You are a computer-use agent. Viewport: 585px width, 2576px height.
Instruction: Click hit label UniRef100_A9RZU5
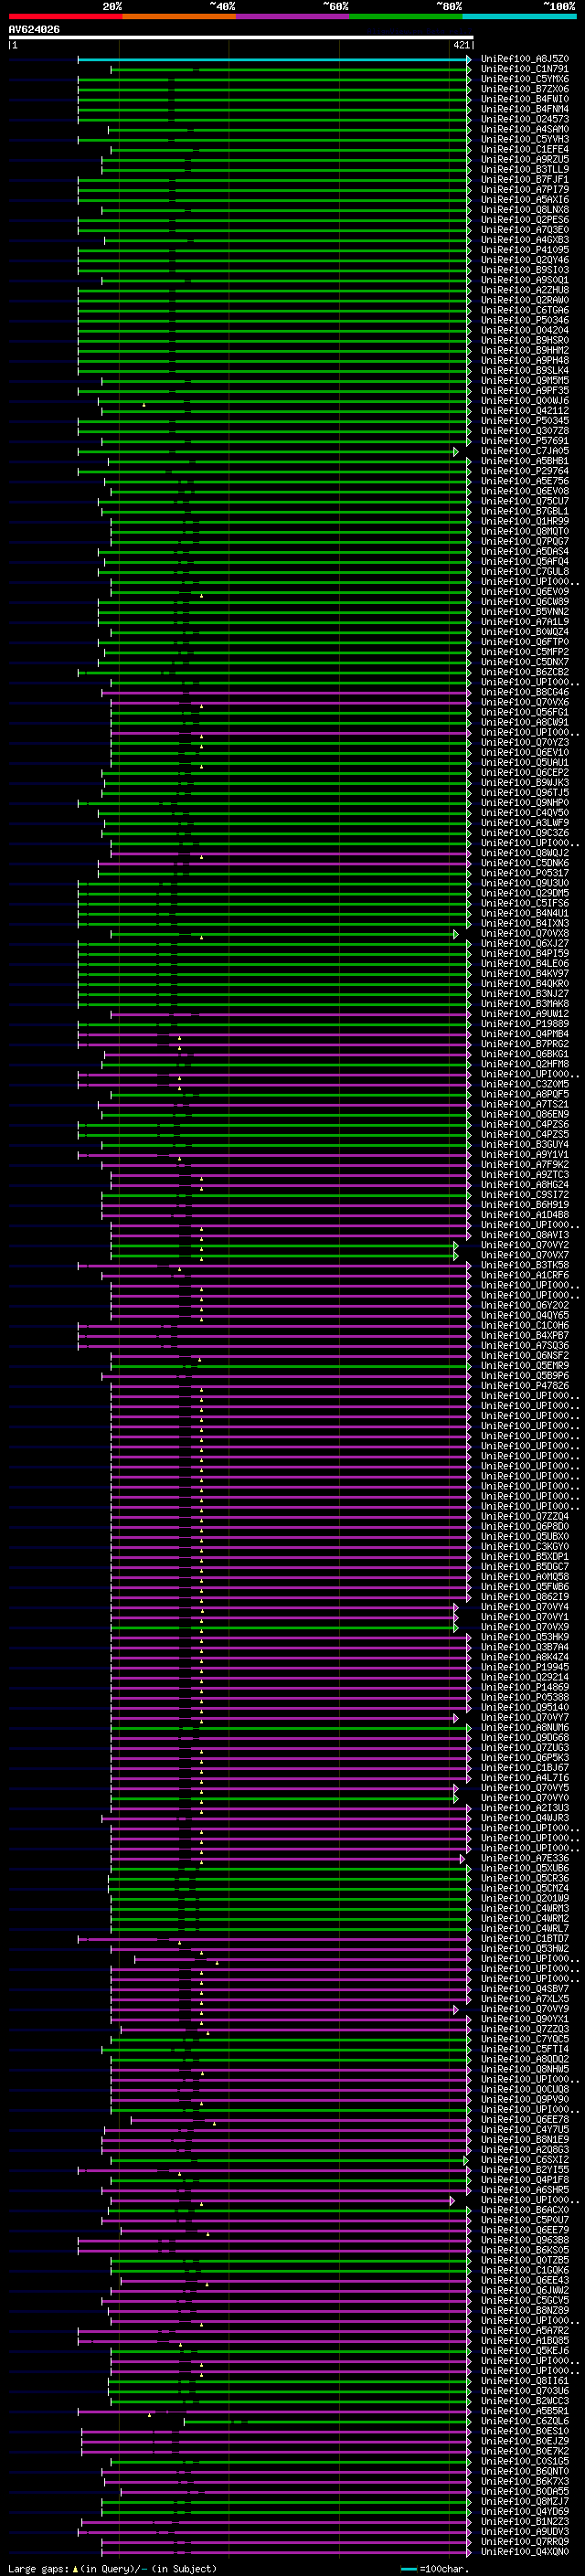point(525,159)
